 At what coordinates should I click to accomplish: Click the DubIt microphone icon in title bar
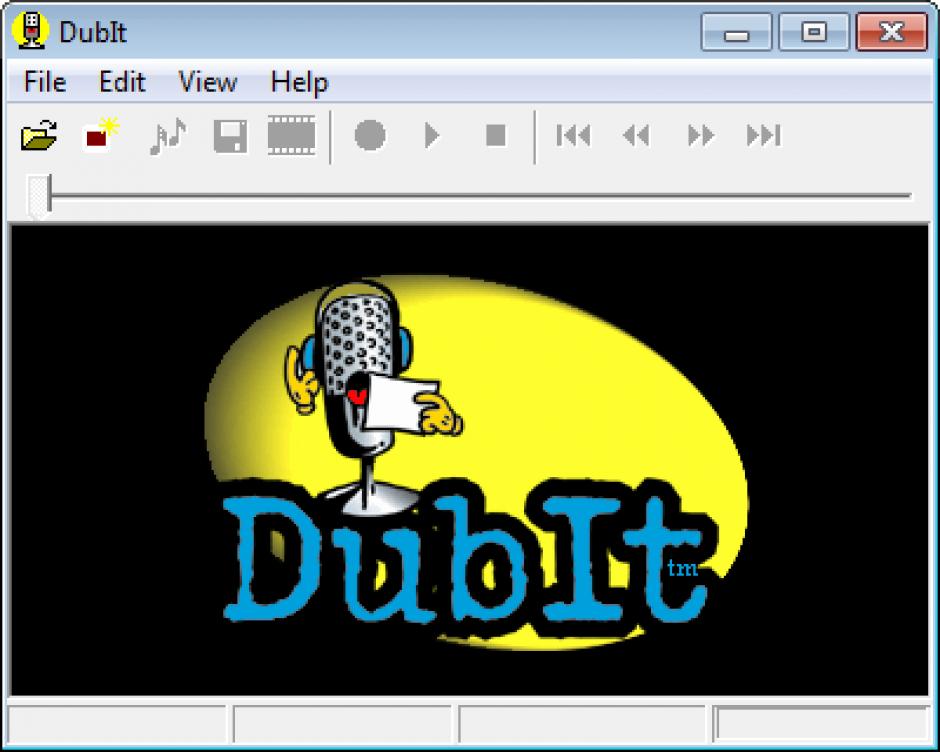(x=31, y=30)
